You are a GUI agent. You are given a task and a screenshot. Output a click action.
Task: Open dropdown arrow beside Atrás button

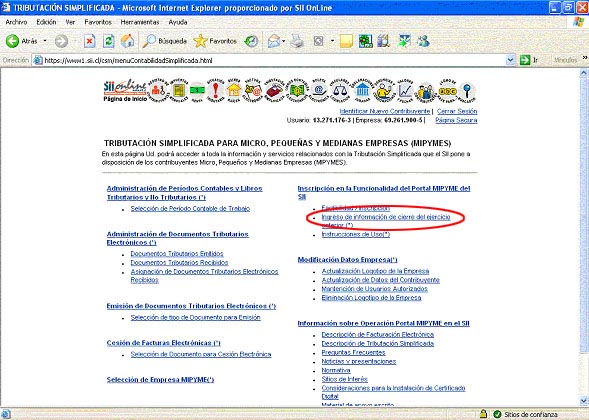(45, 41)
